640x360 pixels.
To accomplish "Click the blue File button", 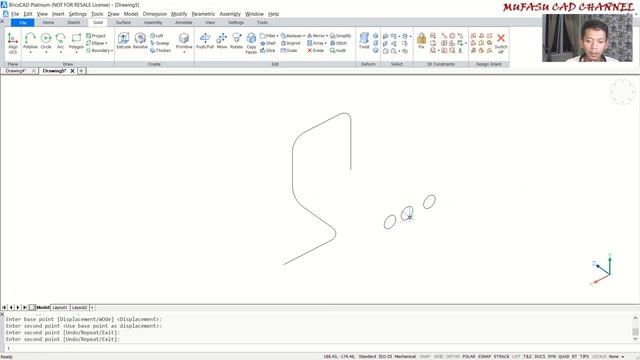I will click(x=23, y=22).
